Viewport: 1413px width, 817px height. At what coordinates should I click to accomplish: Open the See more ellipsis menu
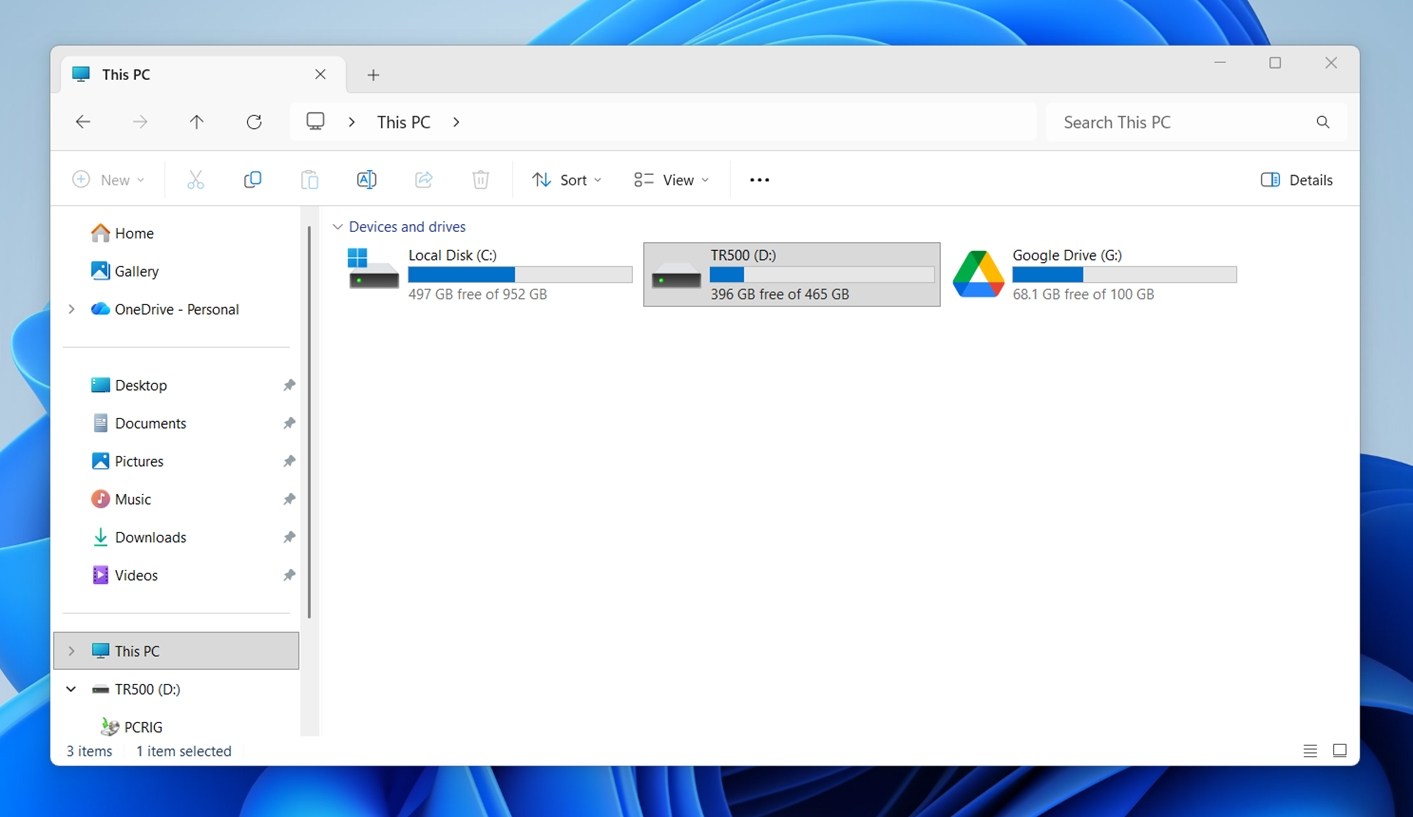[x=759, y=180]
